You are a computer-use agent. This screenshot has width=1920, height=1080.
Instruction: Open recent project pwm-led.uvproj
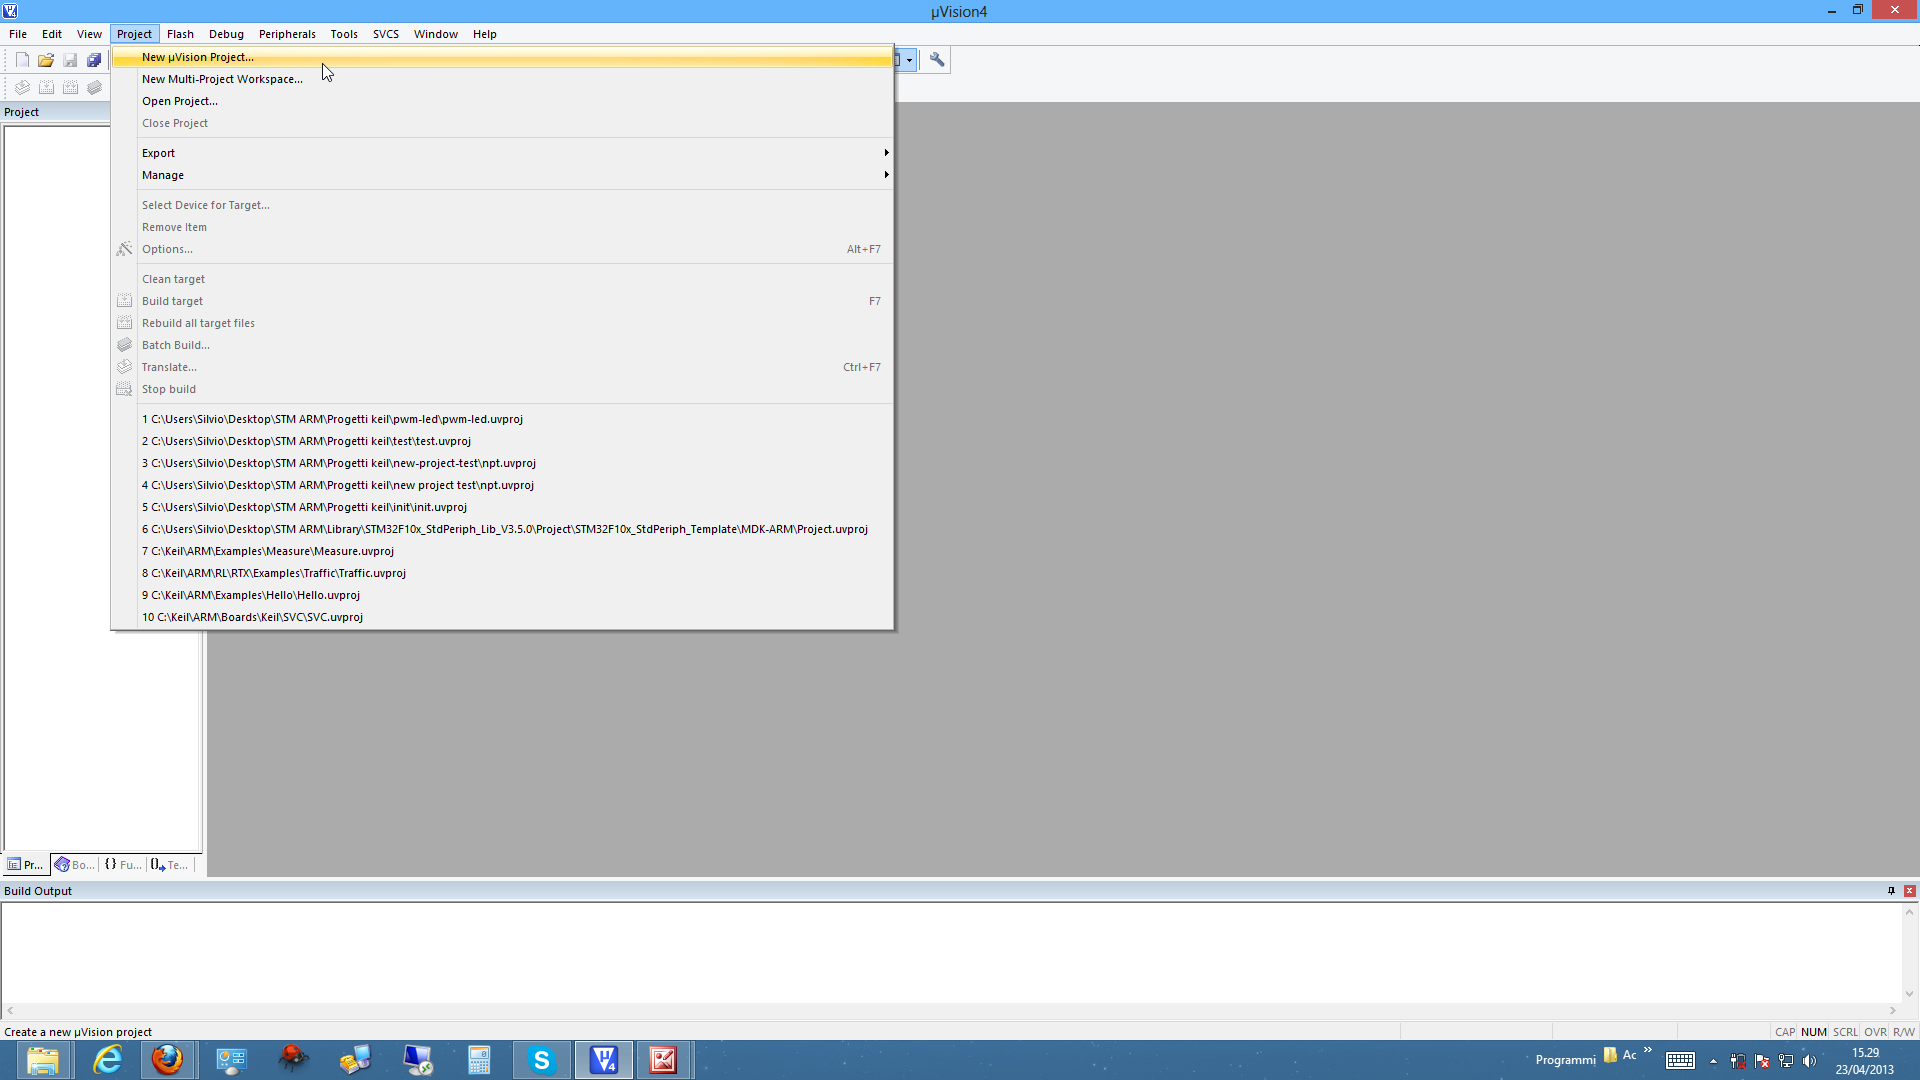[x=332, y=419]
